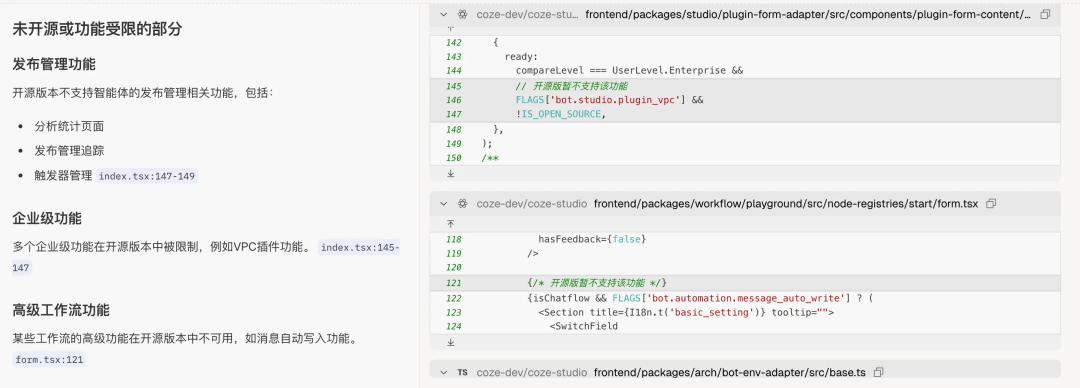Open the bot-env-adapter/src/base.ts path

point(729,372)
